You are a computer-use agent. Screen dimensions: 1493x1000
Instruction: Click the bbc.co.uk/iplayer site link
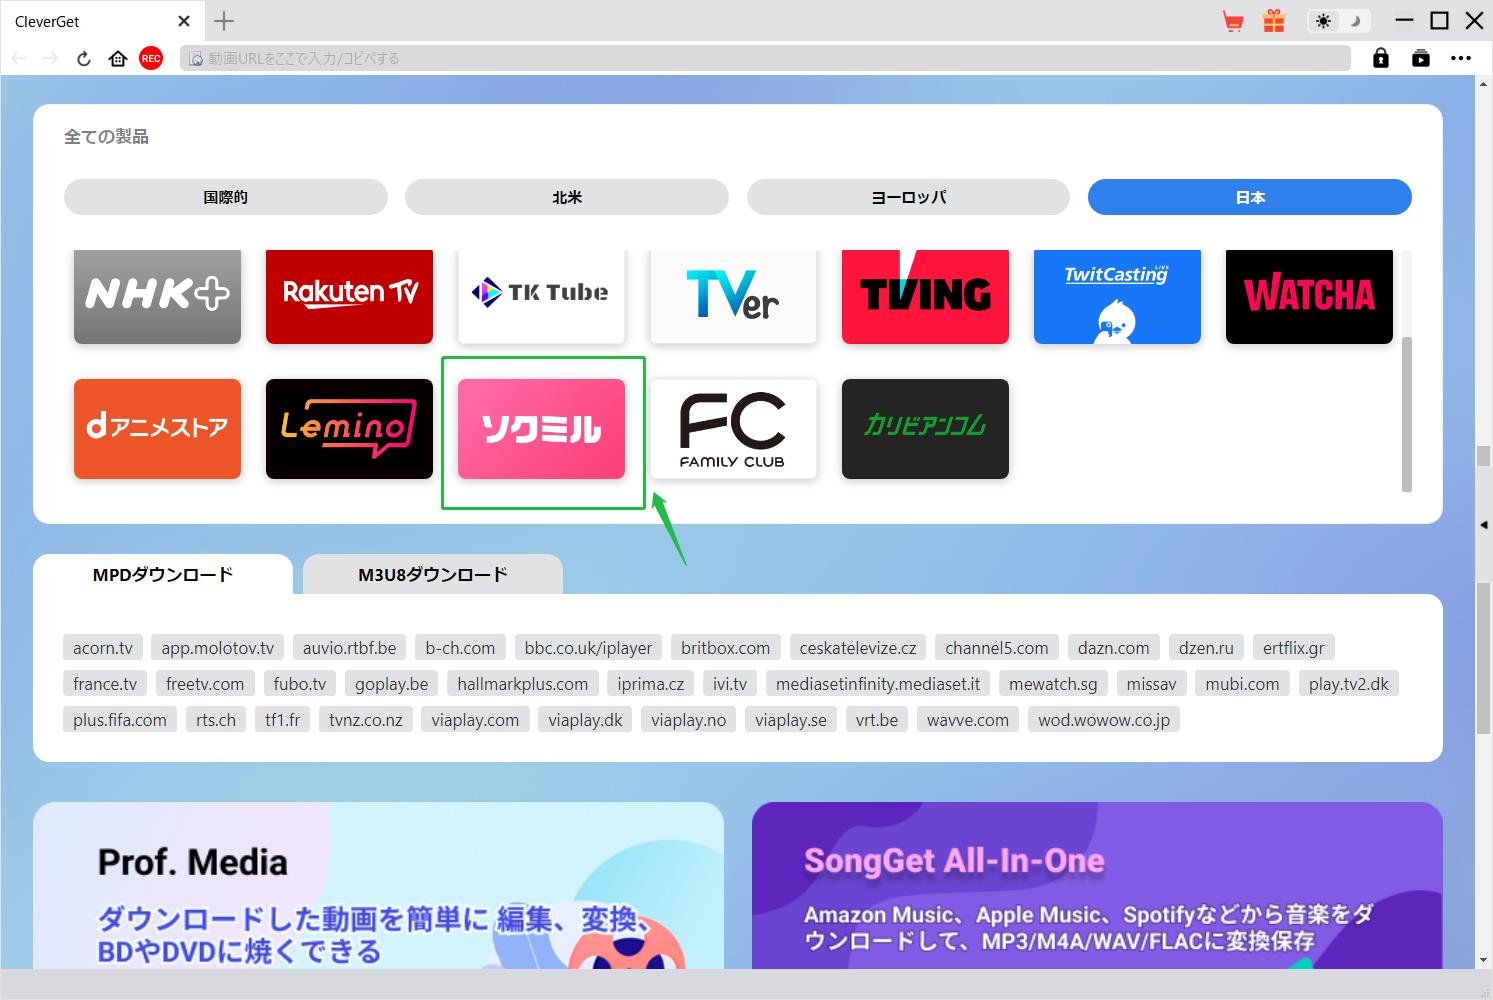click(x=588, y=648)
